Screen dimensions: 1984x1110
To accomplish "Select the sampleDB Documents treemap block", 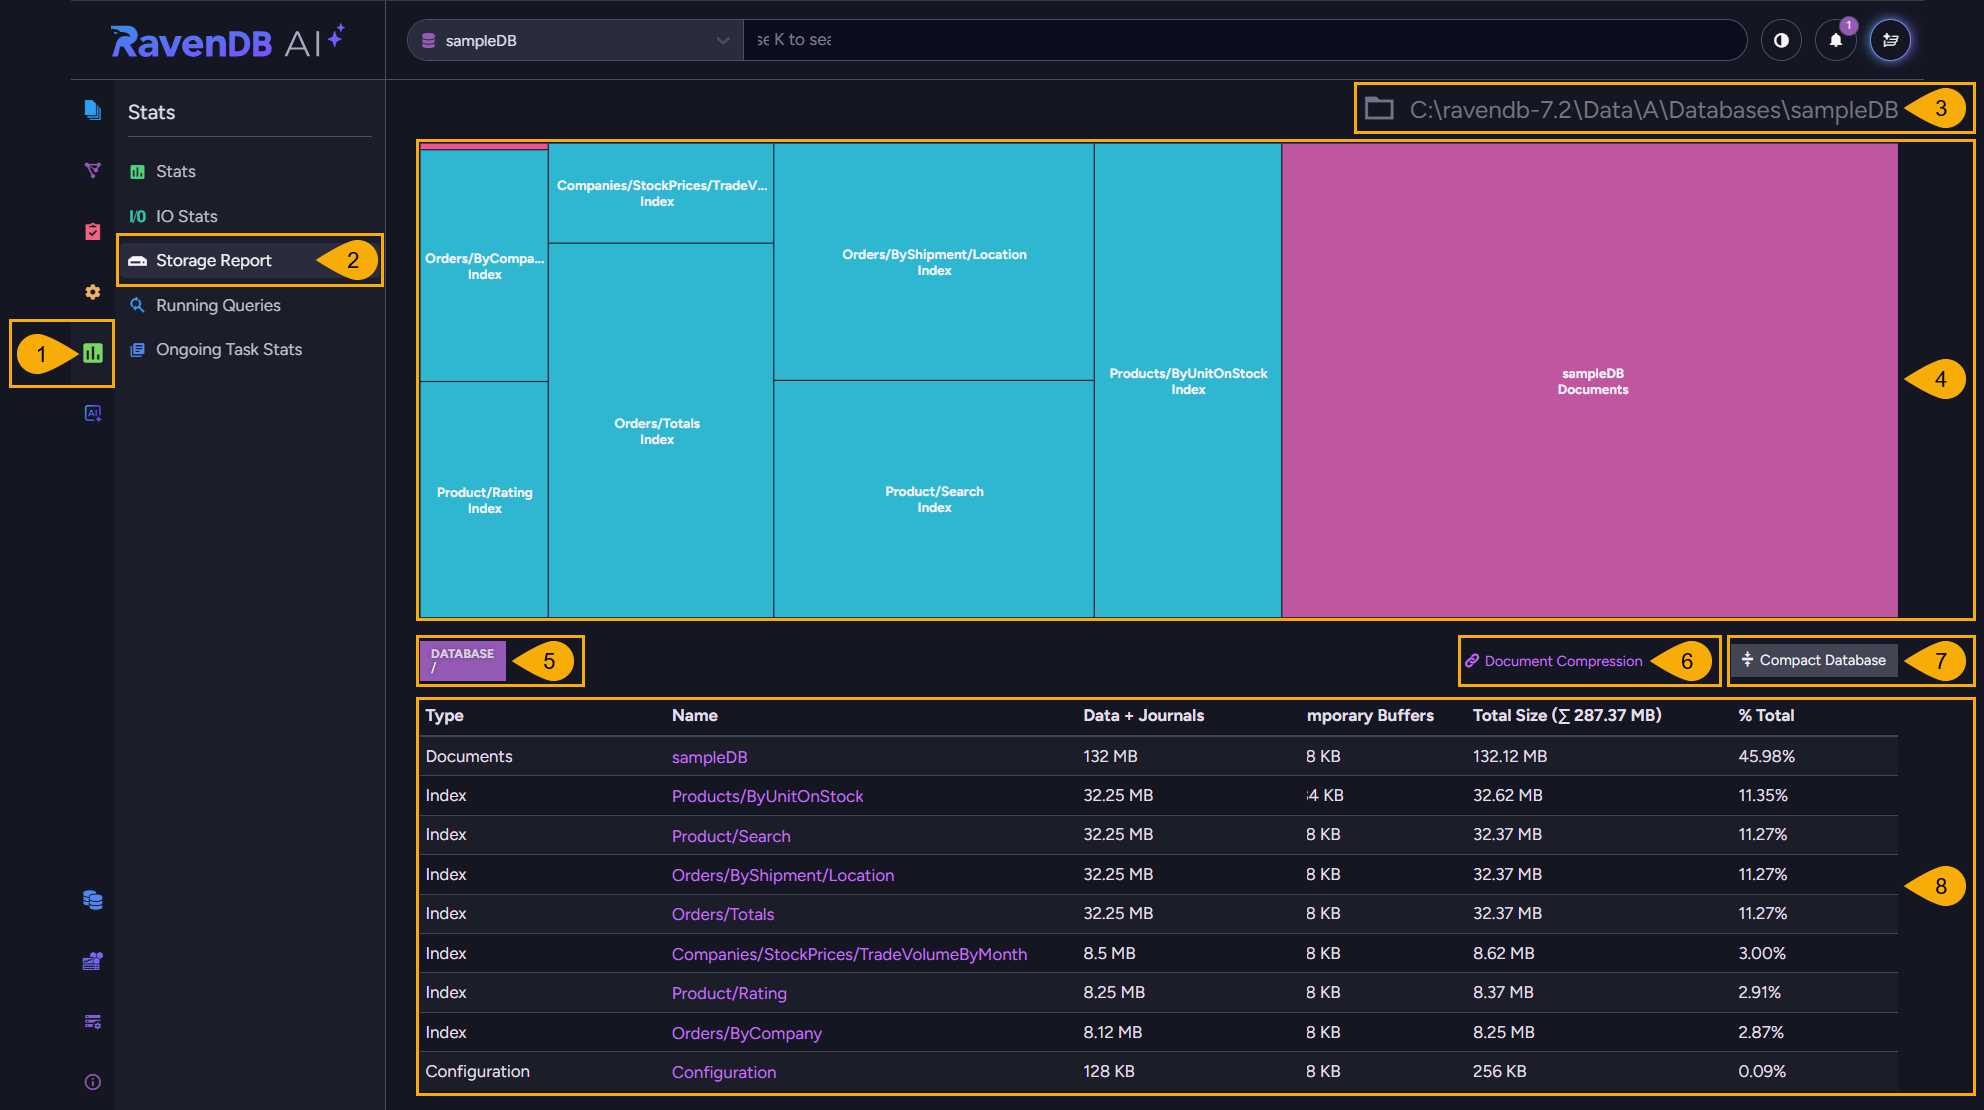I will click(x=1590, y=381).
